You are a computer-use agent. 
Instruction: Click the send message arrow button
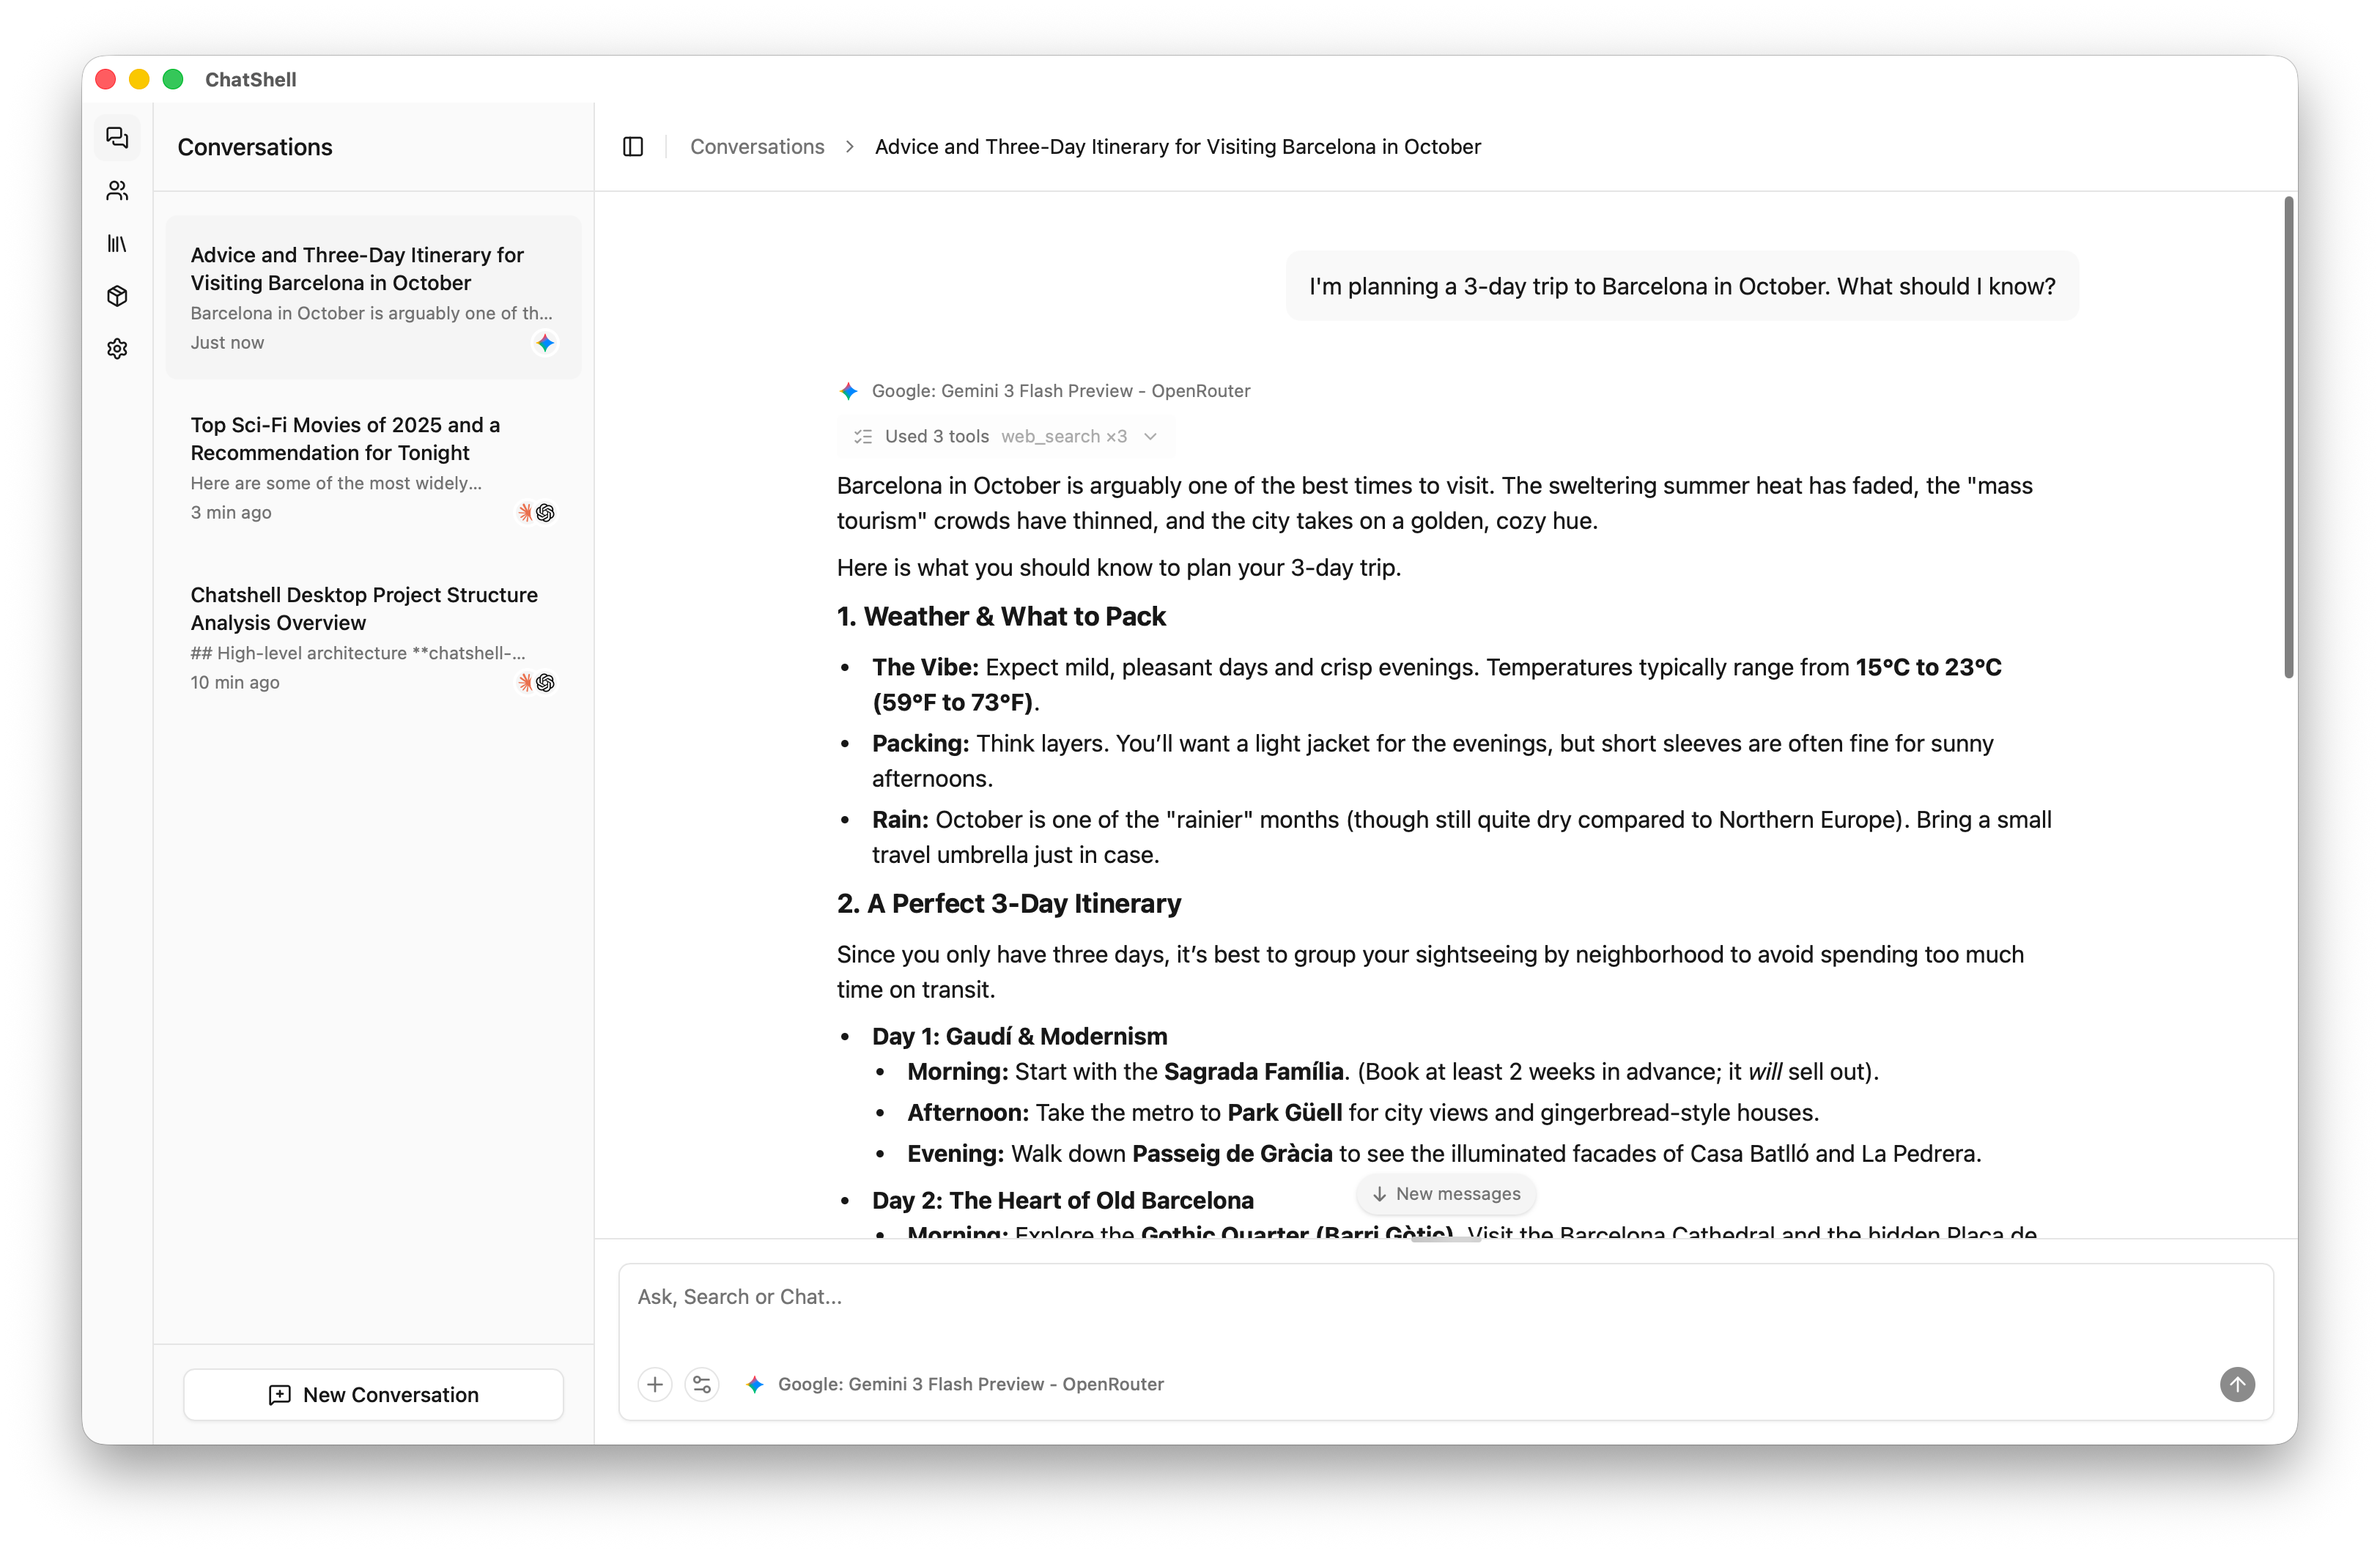[x=2238, y=1385]
